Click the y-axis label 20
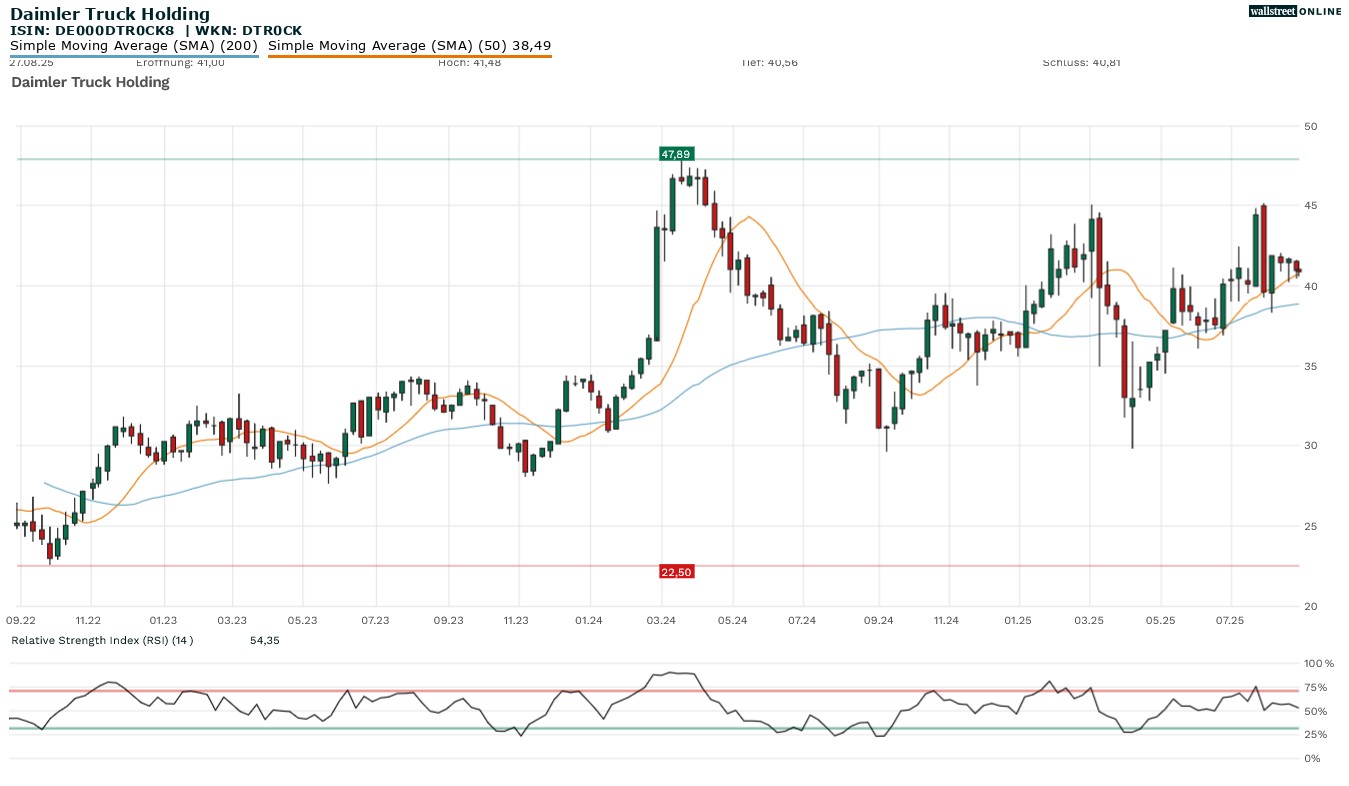Image resolution: width=1349 pixels, height=786 pixels. coord(1310,606)
